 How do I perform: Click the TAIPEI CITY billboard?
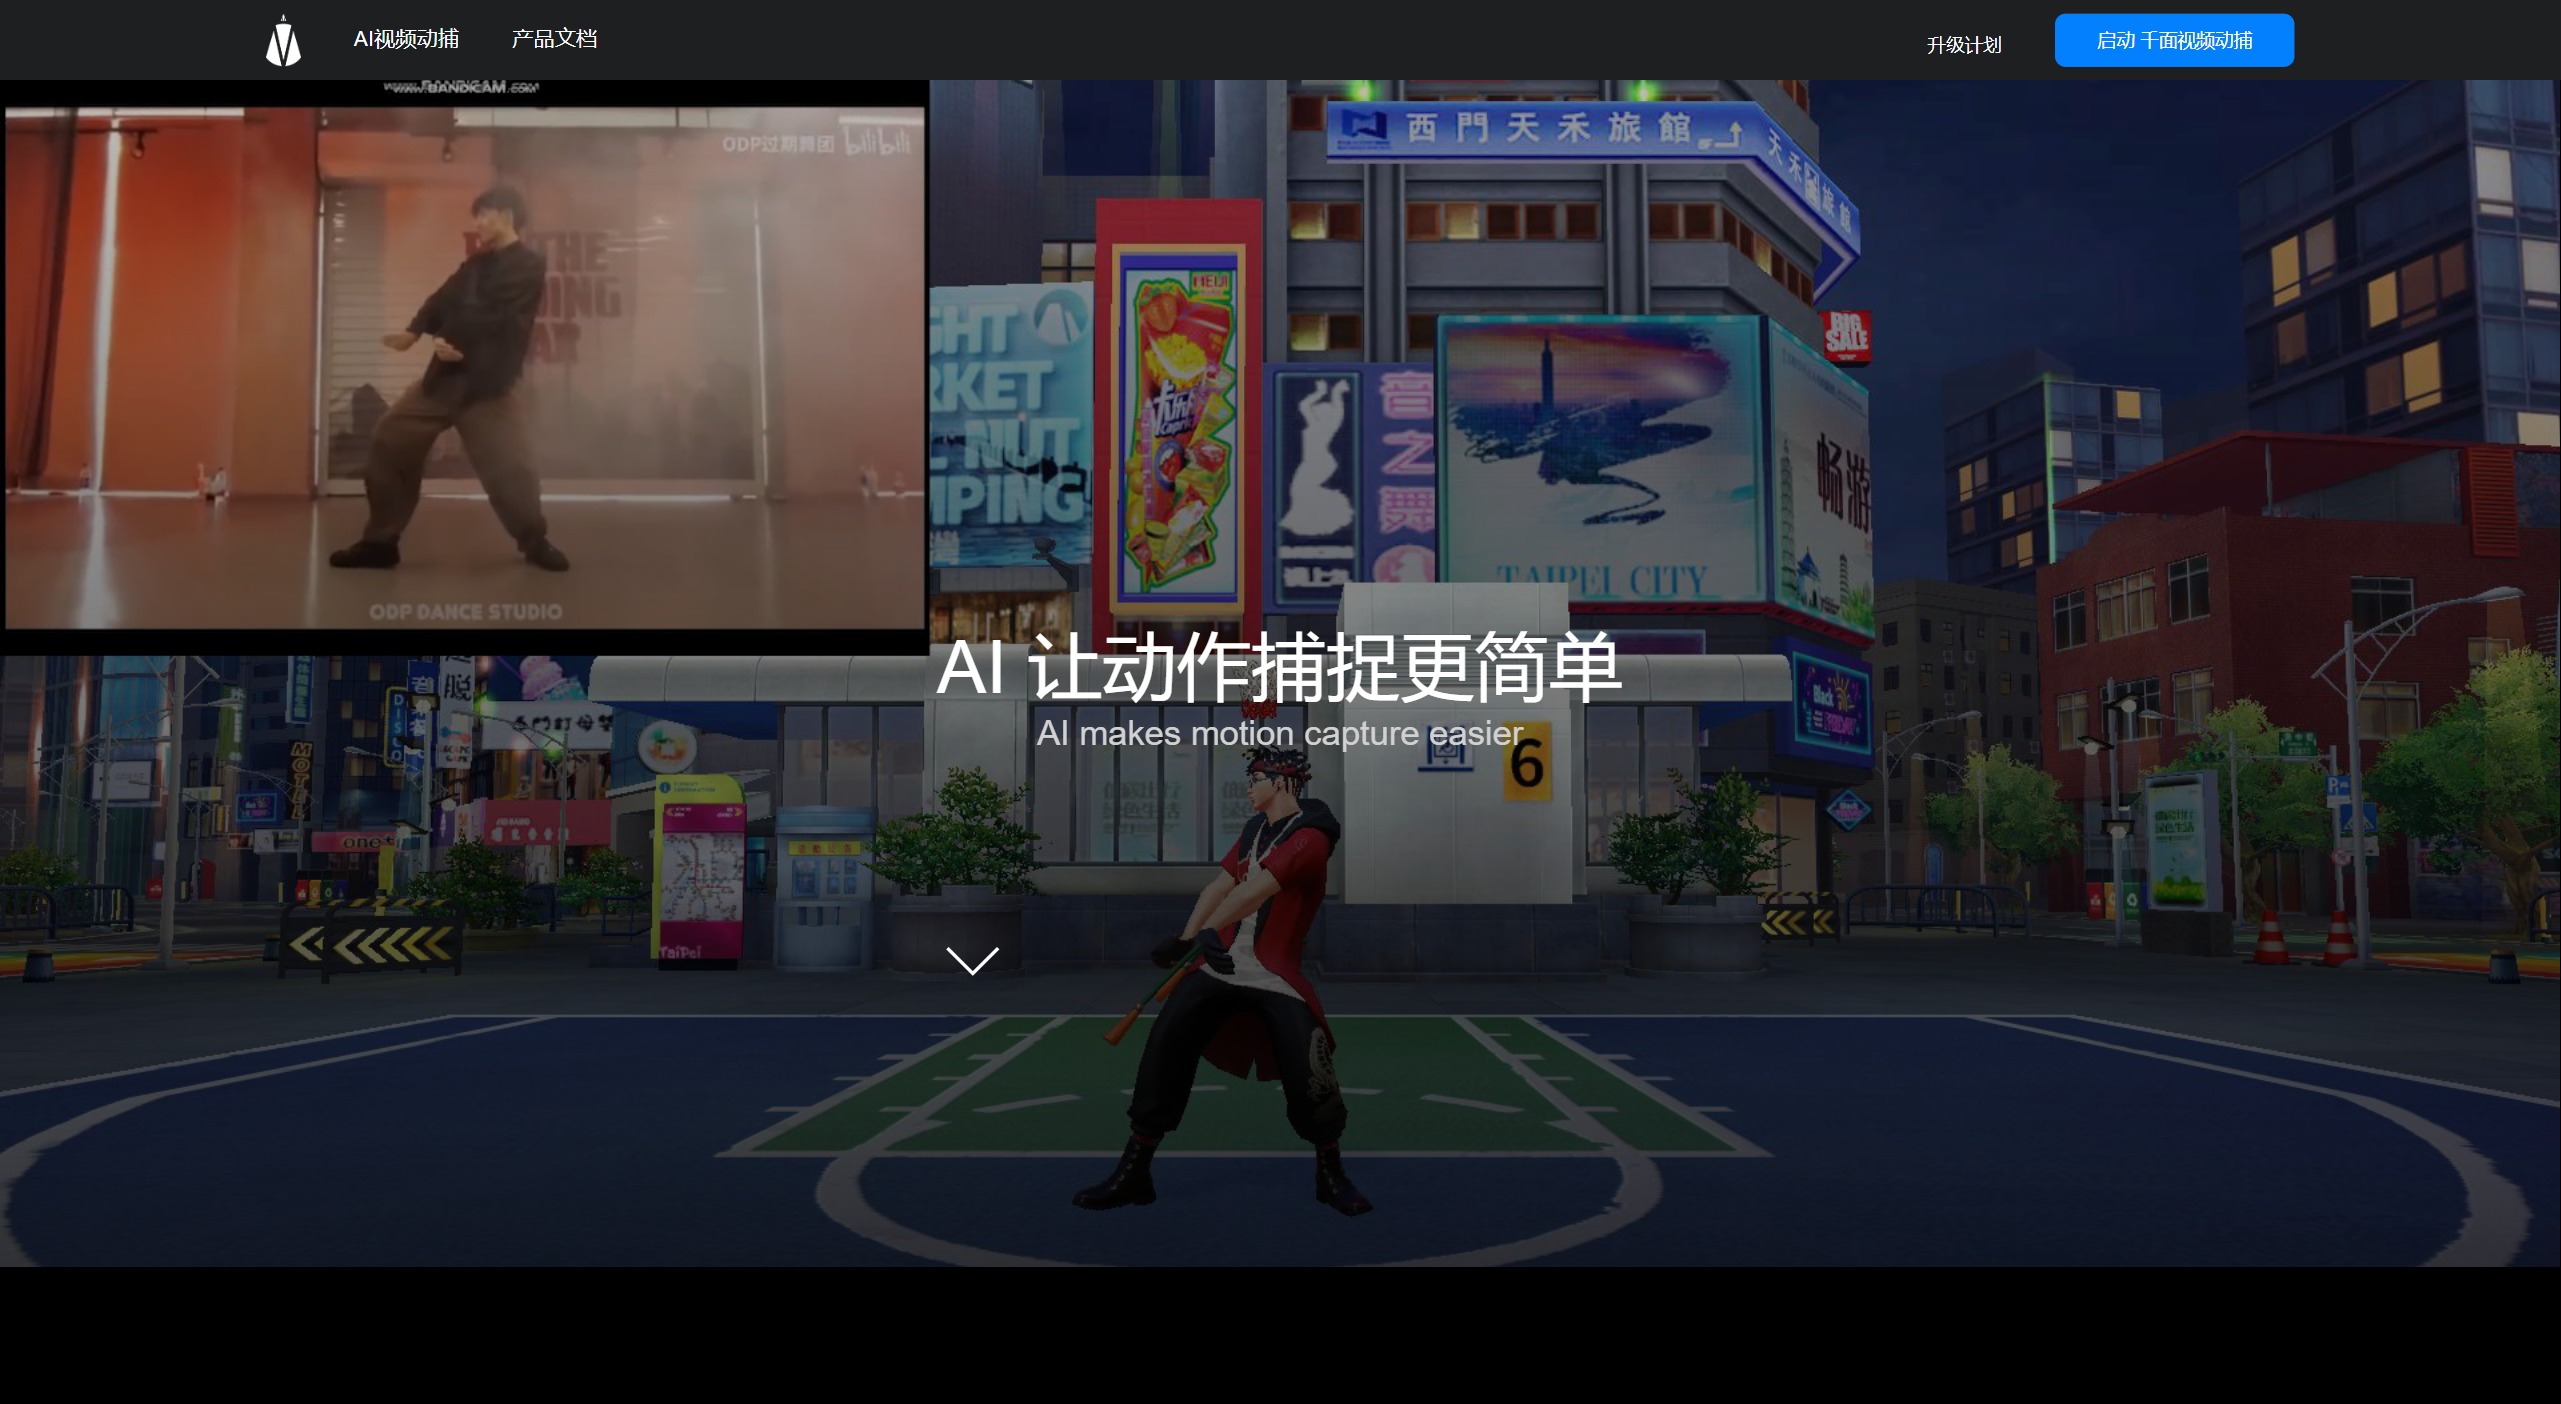click(1600, 460)
